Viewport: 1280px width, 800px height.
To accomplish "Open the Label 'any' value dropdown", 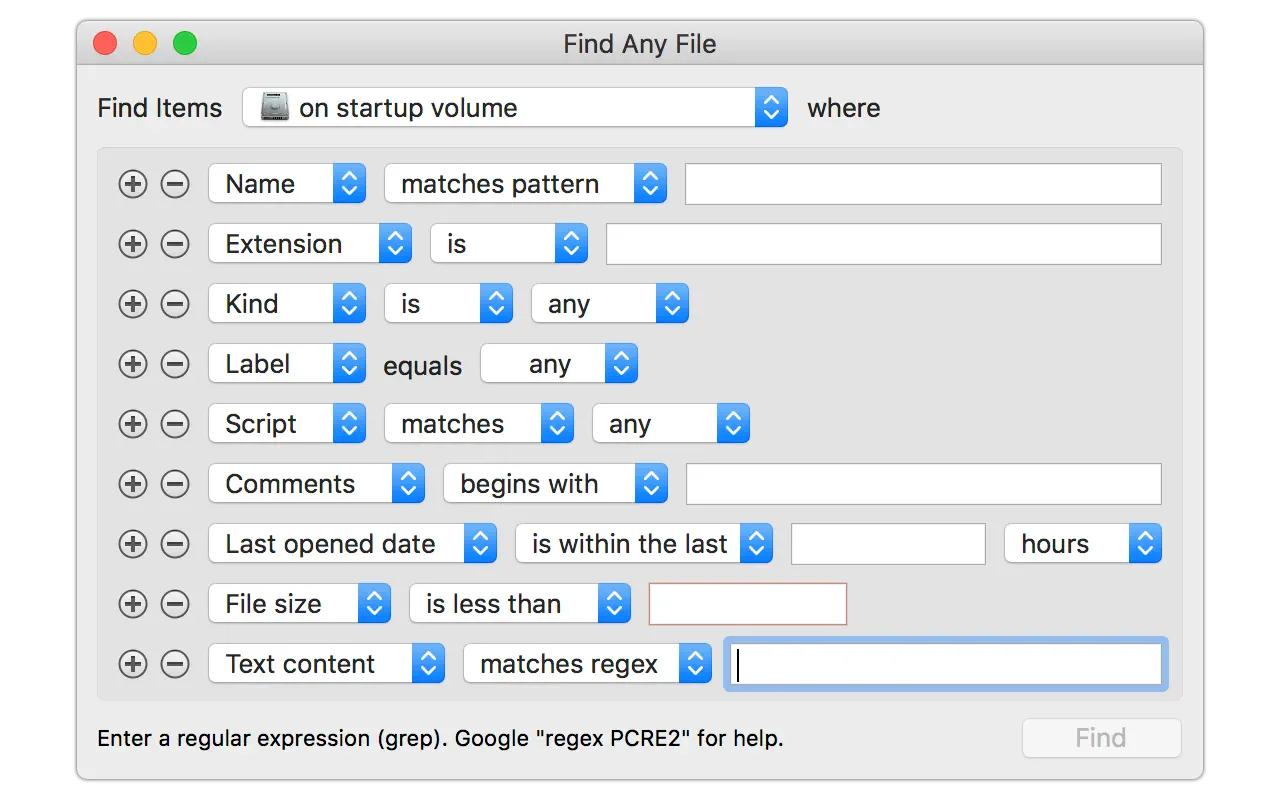I will pos(559,364).
